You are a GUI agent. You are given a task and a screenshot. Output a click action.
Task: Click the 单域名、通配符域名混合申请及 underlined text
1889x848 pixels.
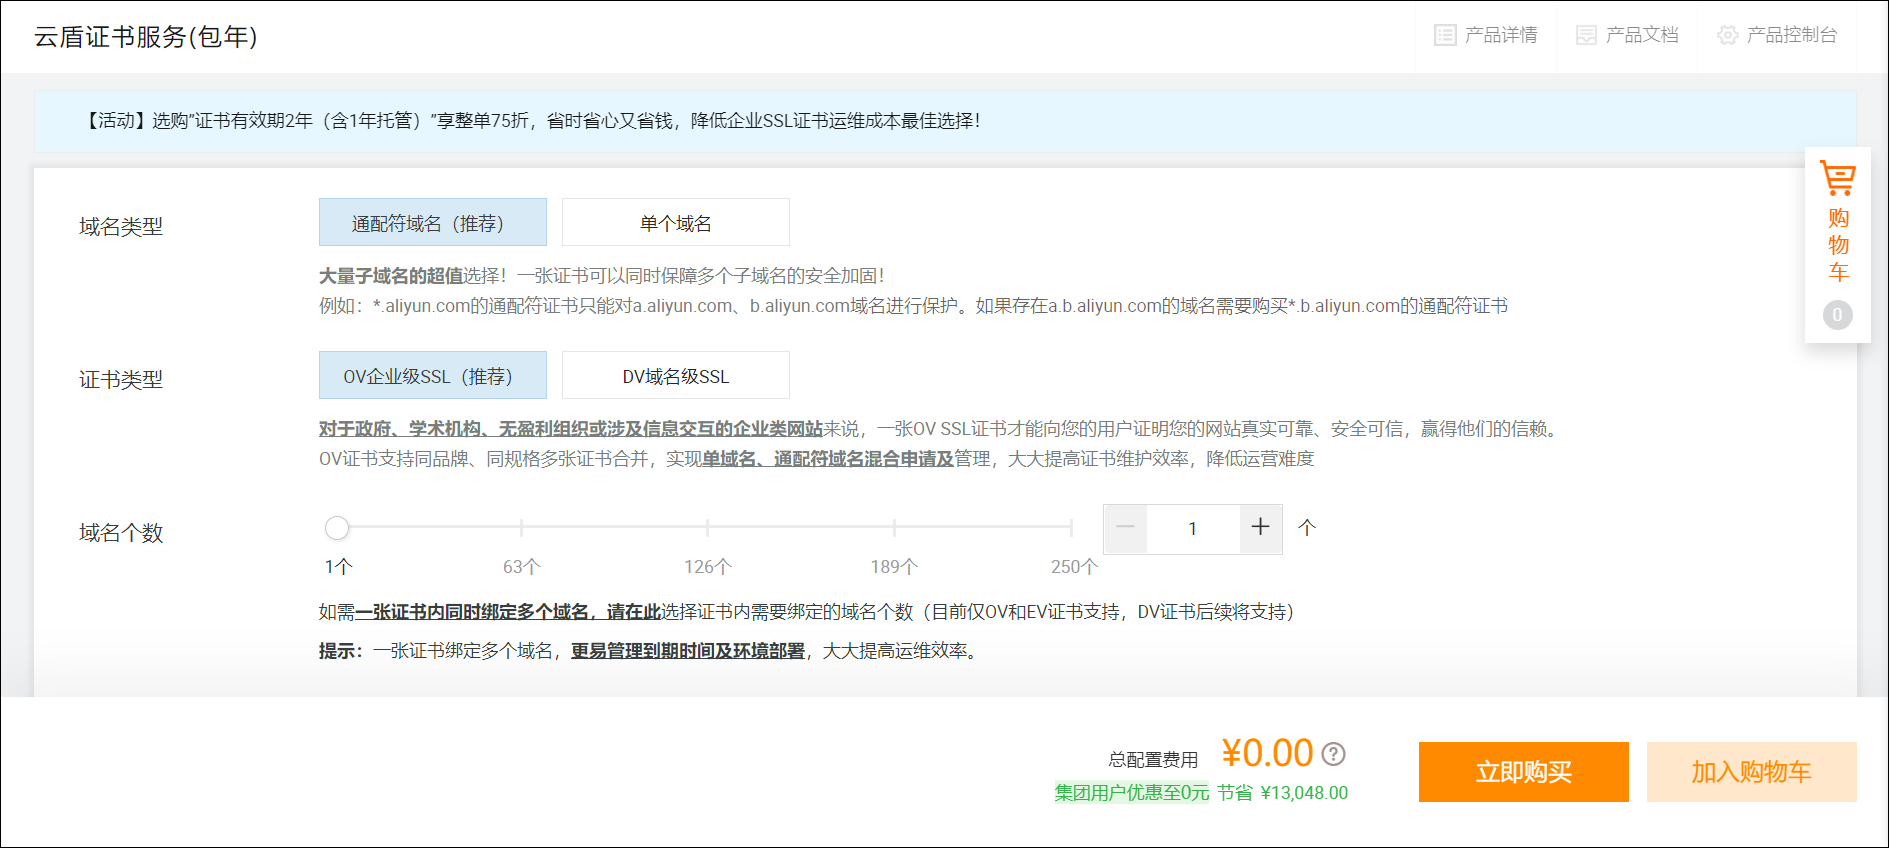(x=828, y=459)
